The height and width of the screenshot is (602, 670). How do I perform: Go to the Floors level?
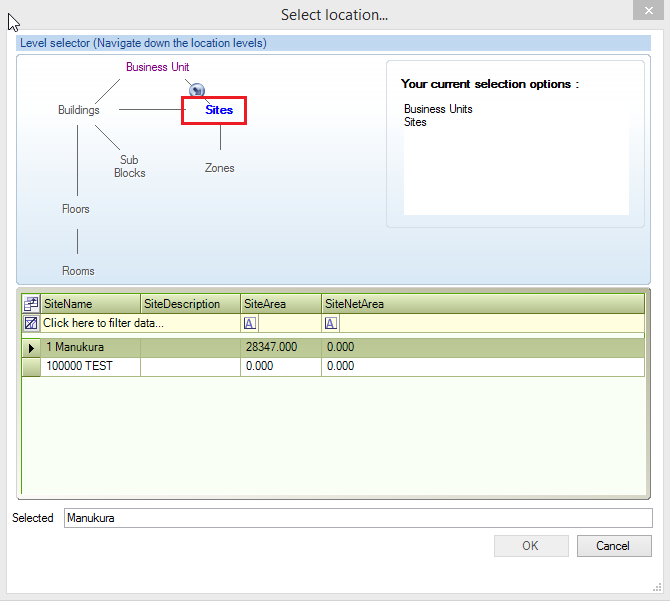point(76,209)
